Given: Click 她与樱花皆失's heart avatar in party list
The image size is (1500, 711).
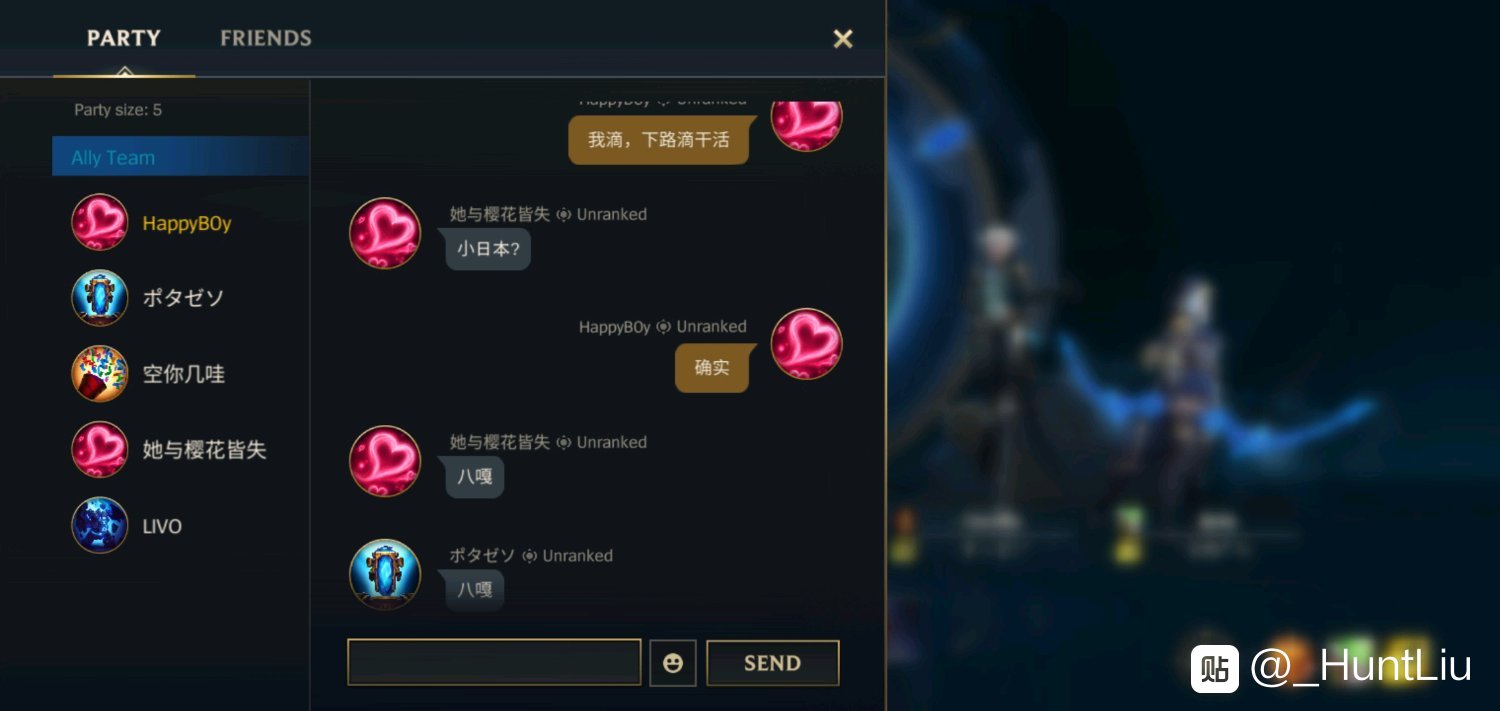Looking at the screenshot, I should (x=100, y=450).
